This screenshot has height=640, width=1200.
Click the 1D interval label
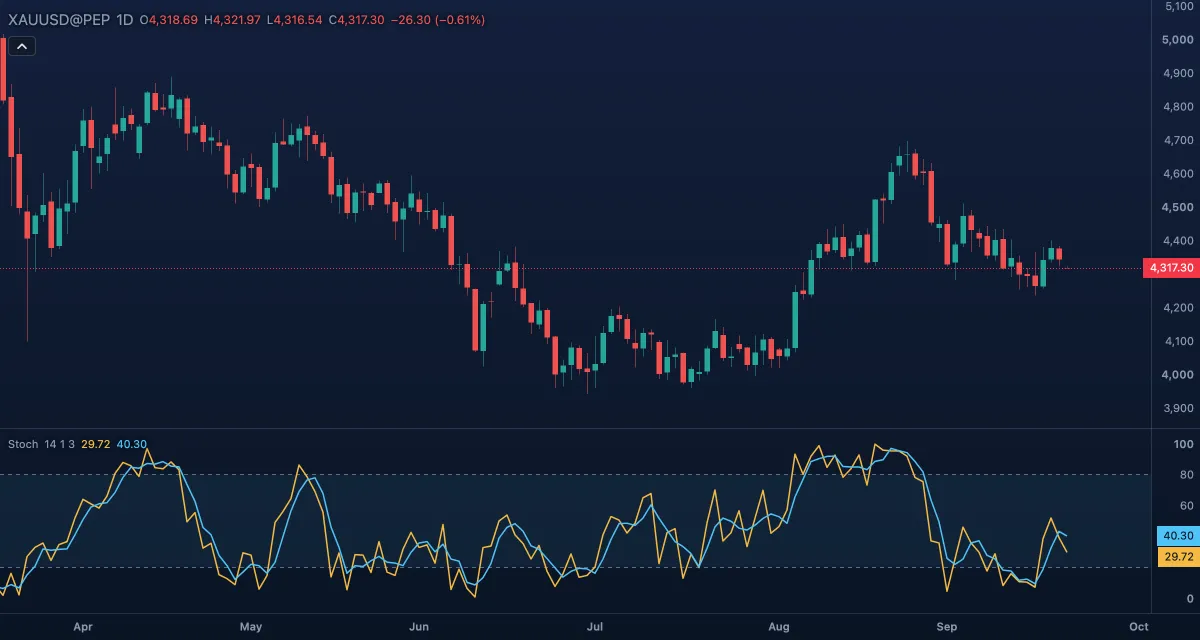pyautogui.click(x=126, y=20)
